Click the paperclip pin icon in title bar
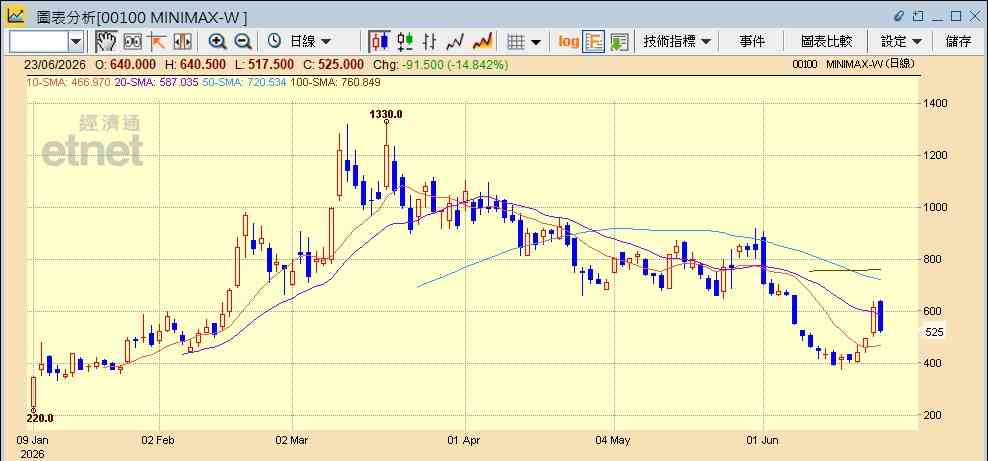This screenshot has width=988, height=461. (x=899, y=16)
